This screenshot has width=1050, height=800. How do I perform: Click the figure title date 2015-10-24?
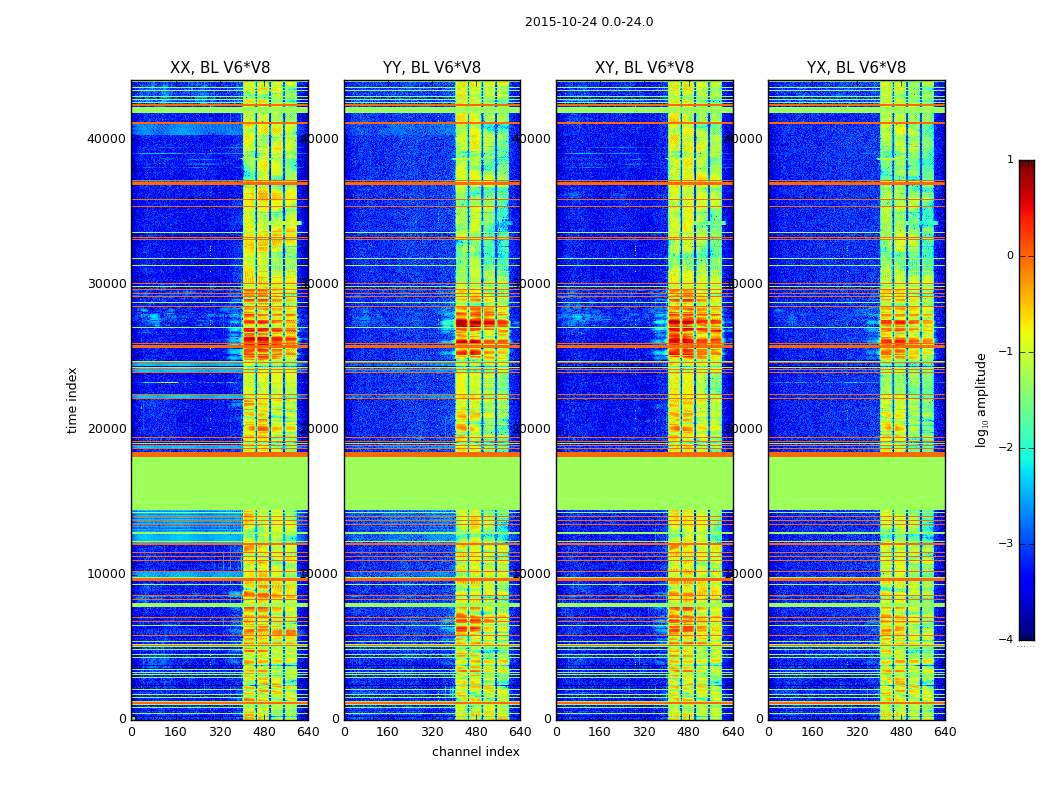[x=588, y=22]
